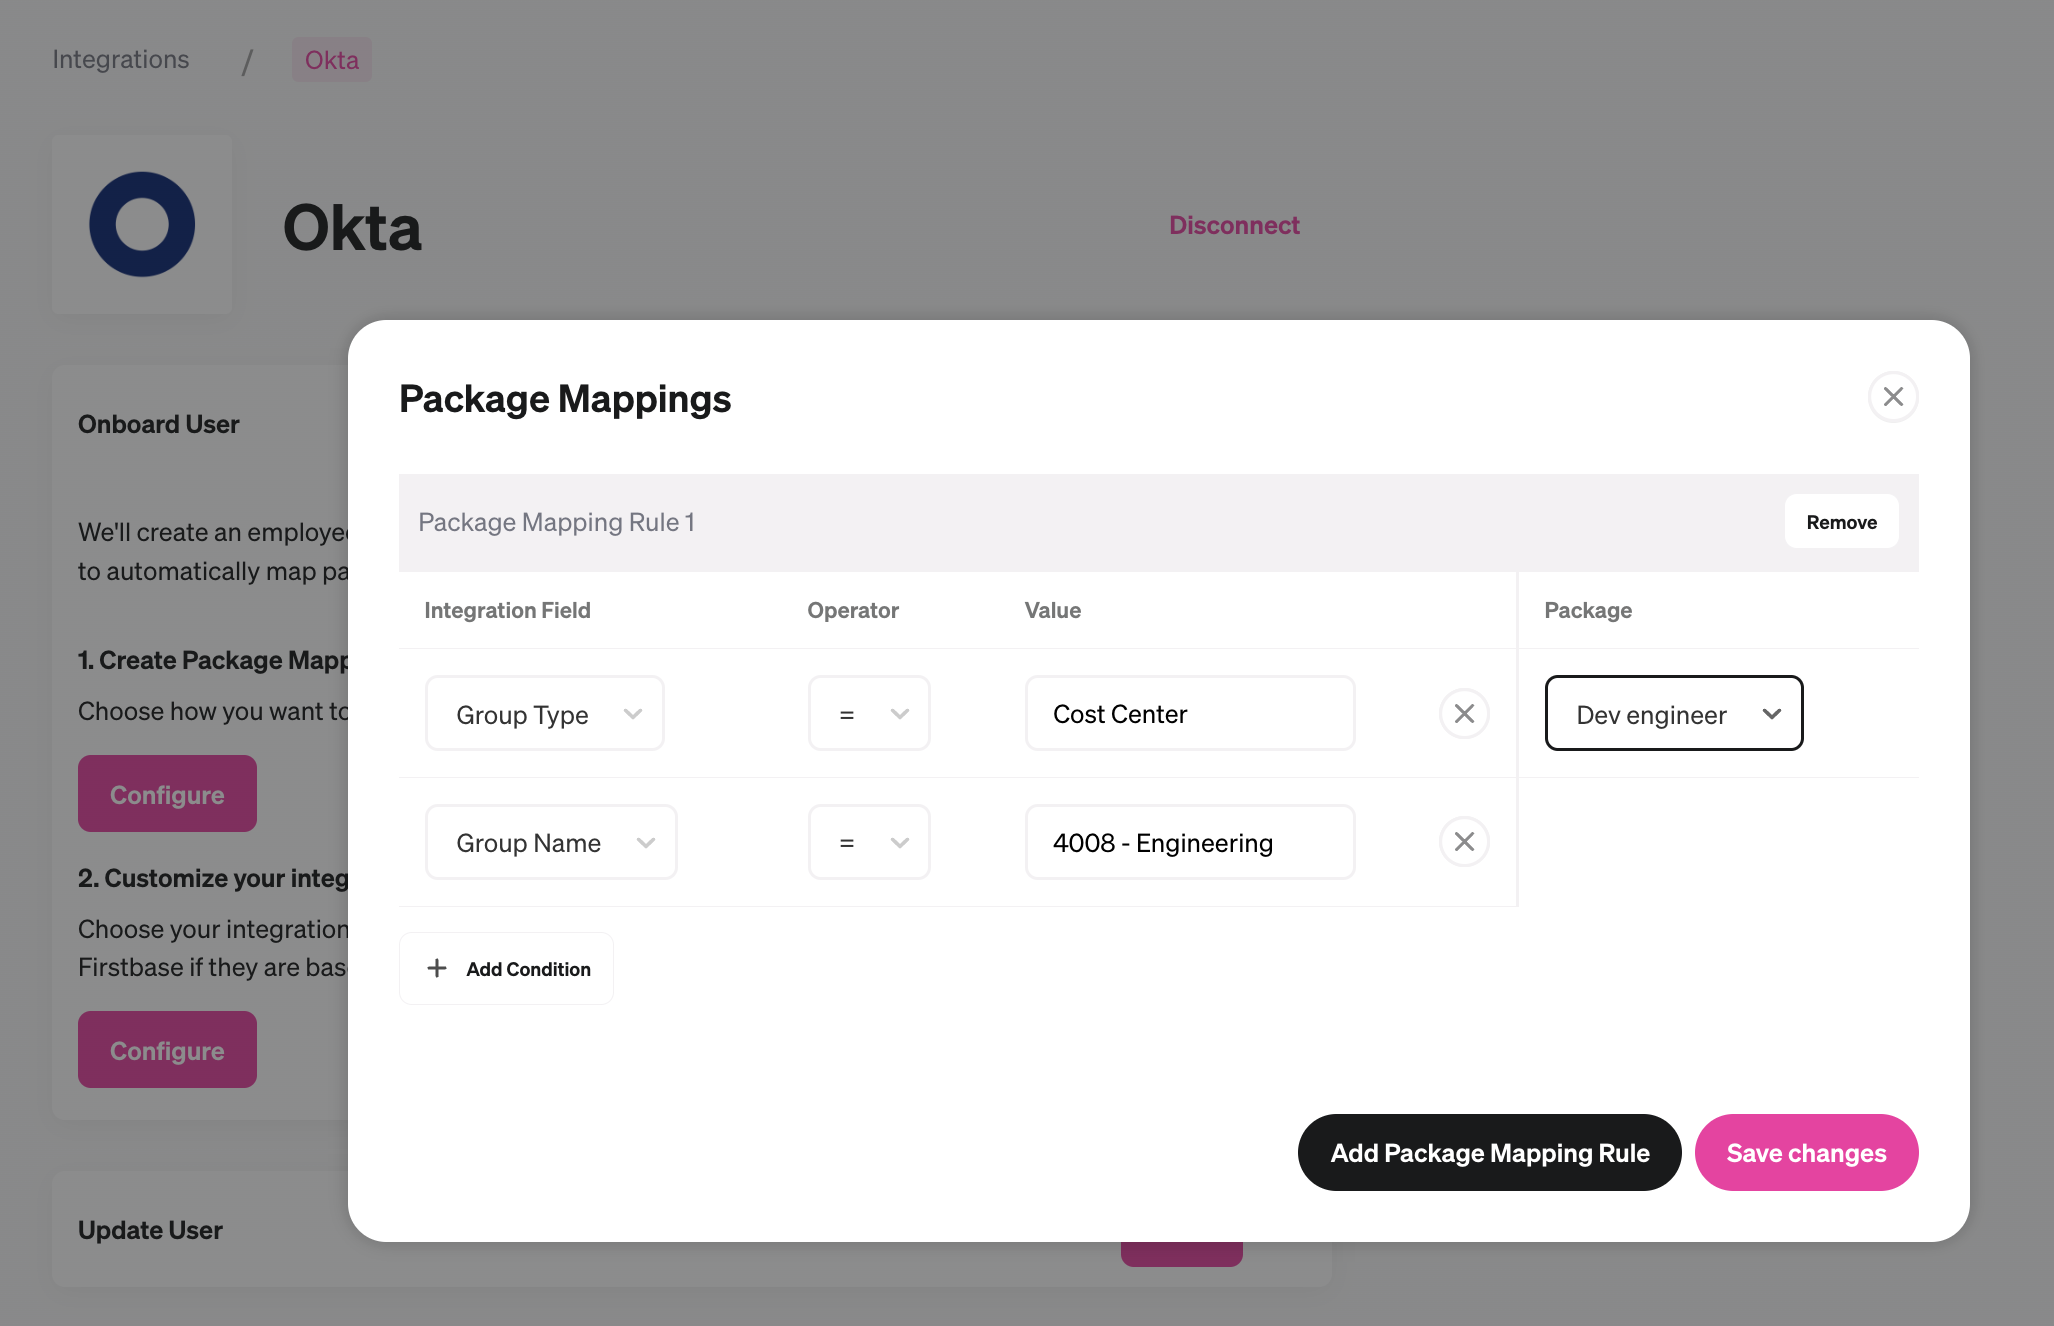Click the 4008 - Engineering value field
This screenshot has width=2054, height=1326.
(x=1190, y=842)
